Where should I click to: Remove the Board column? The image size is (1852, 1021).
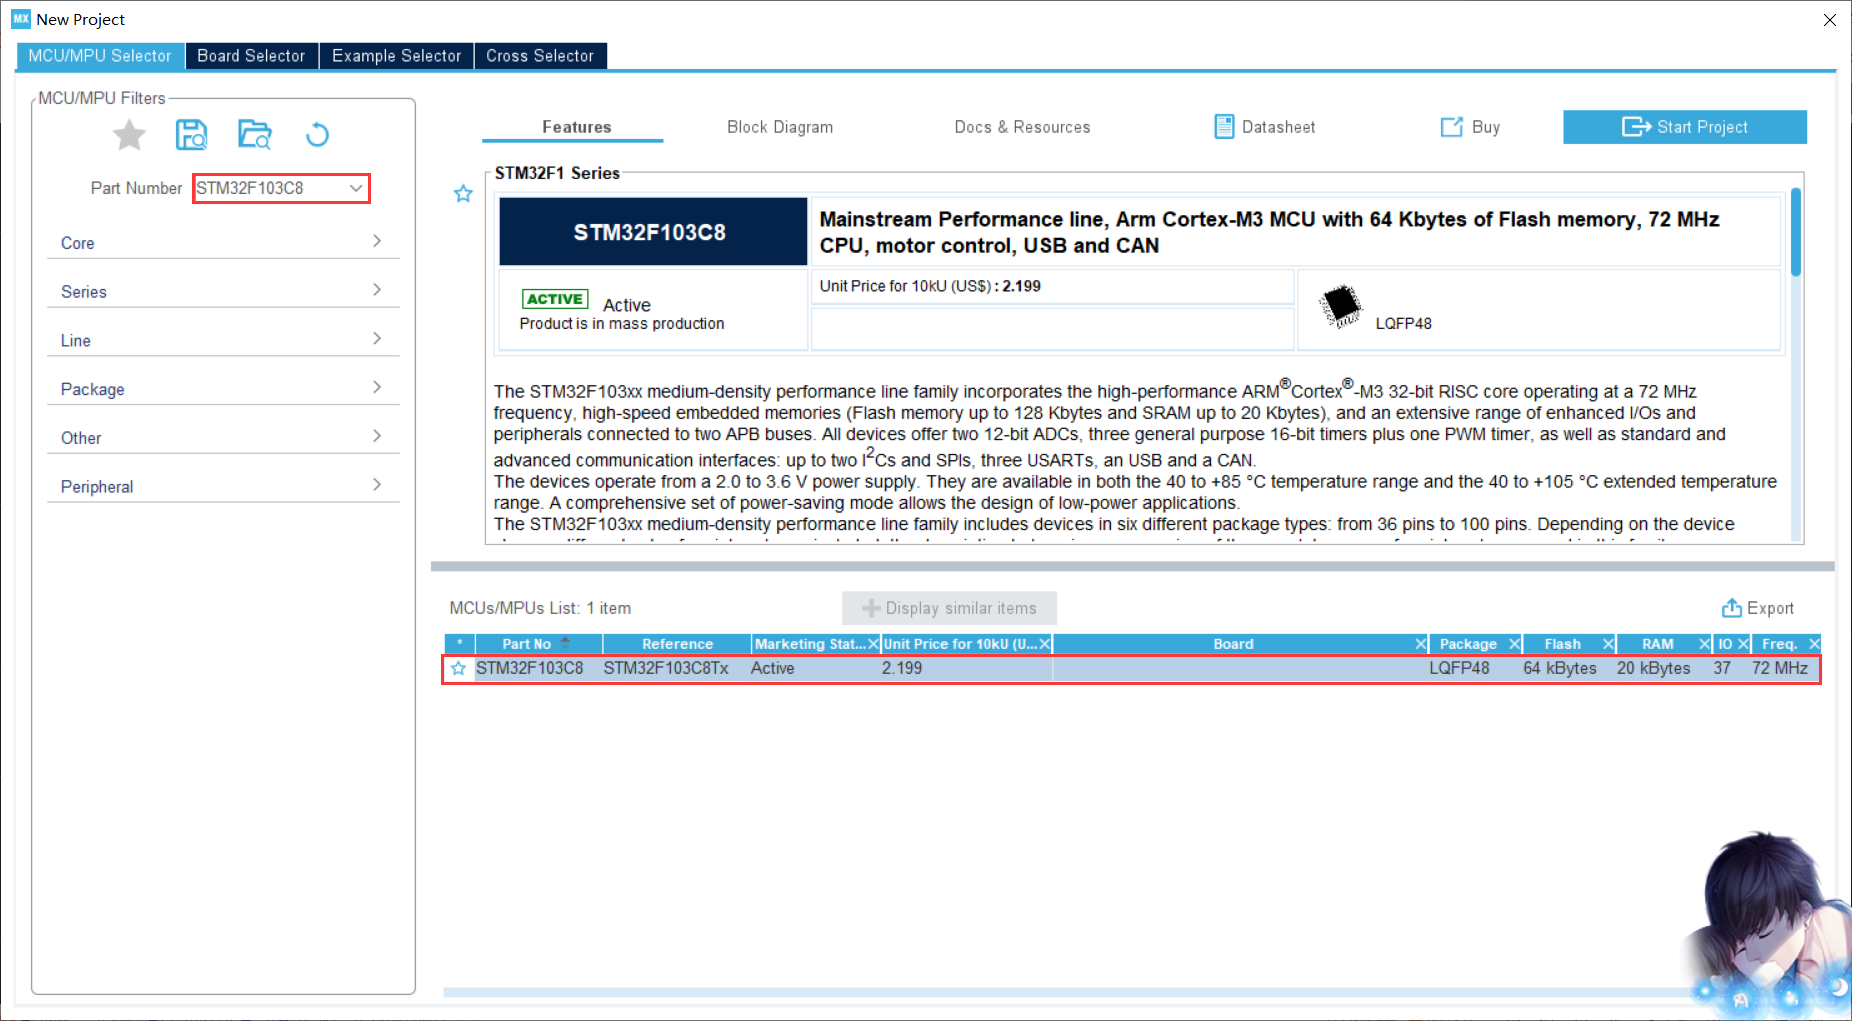coord(1421,644)
